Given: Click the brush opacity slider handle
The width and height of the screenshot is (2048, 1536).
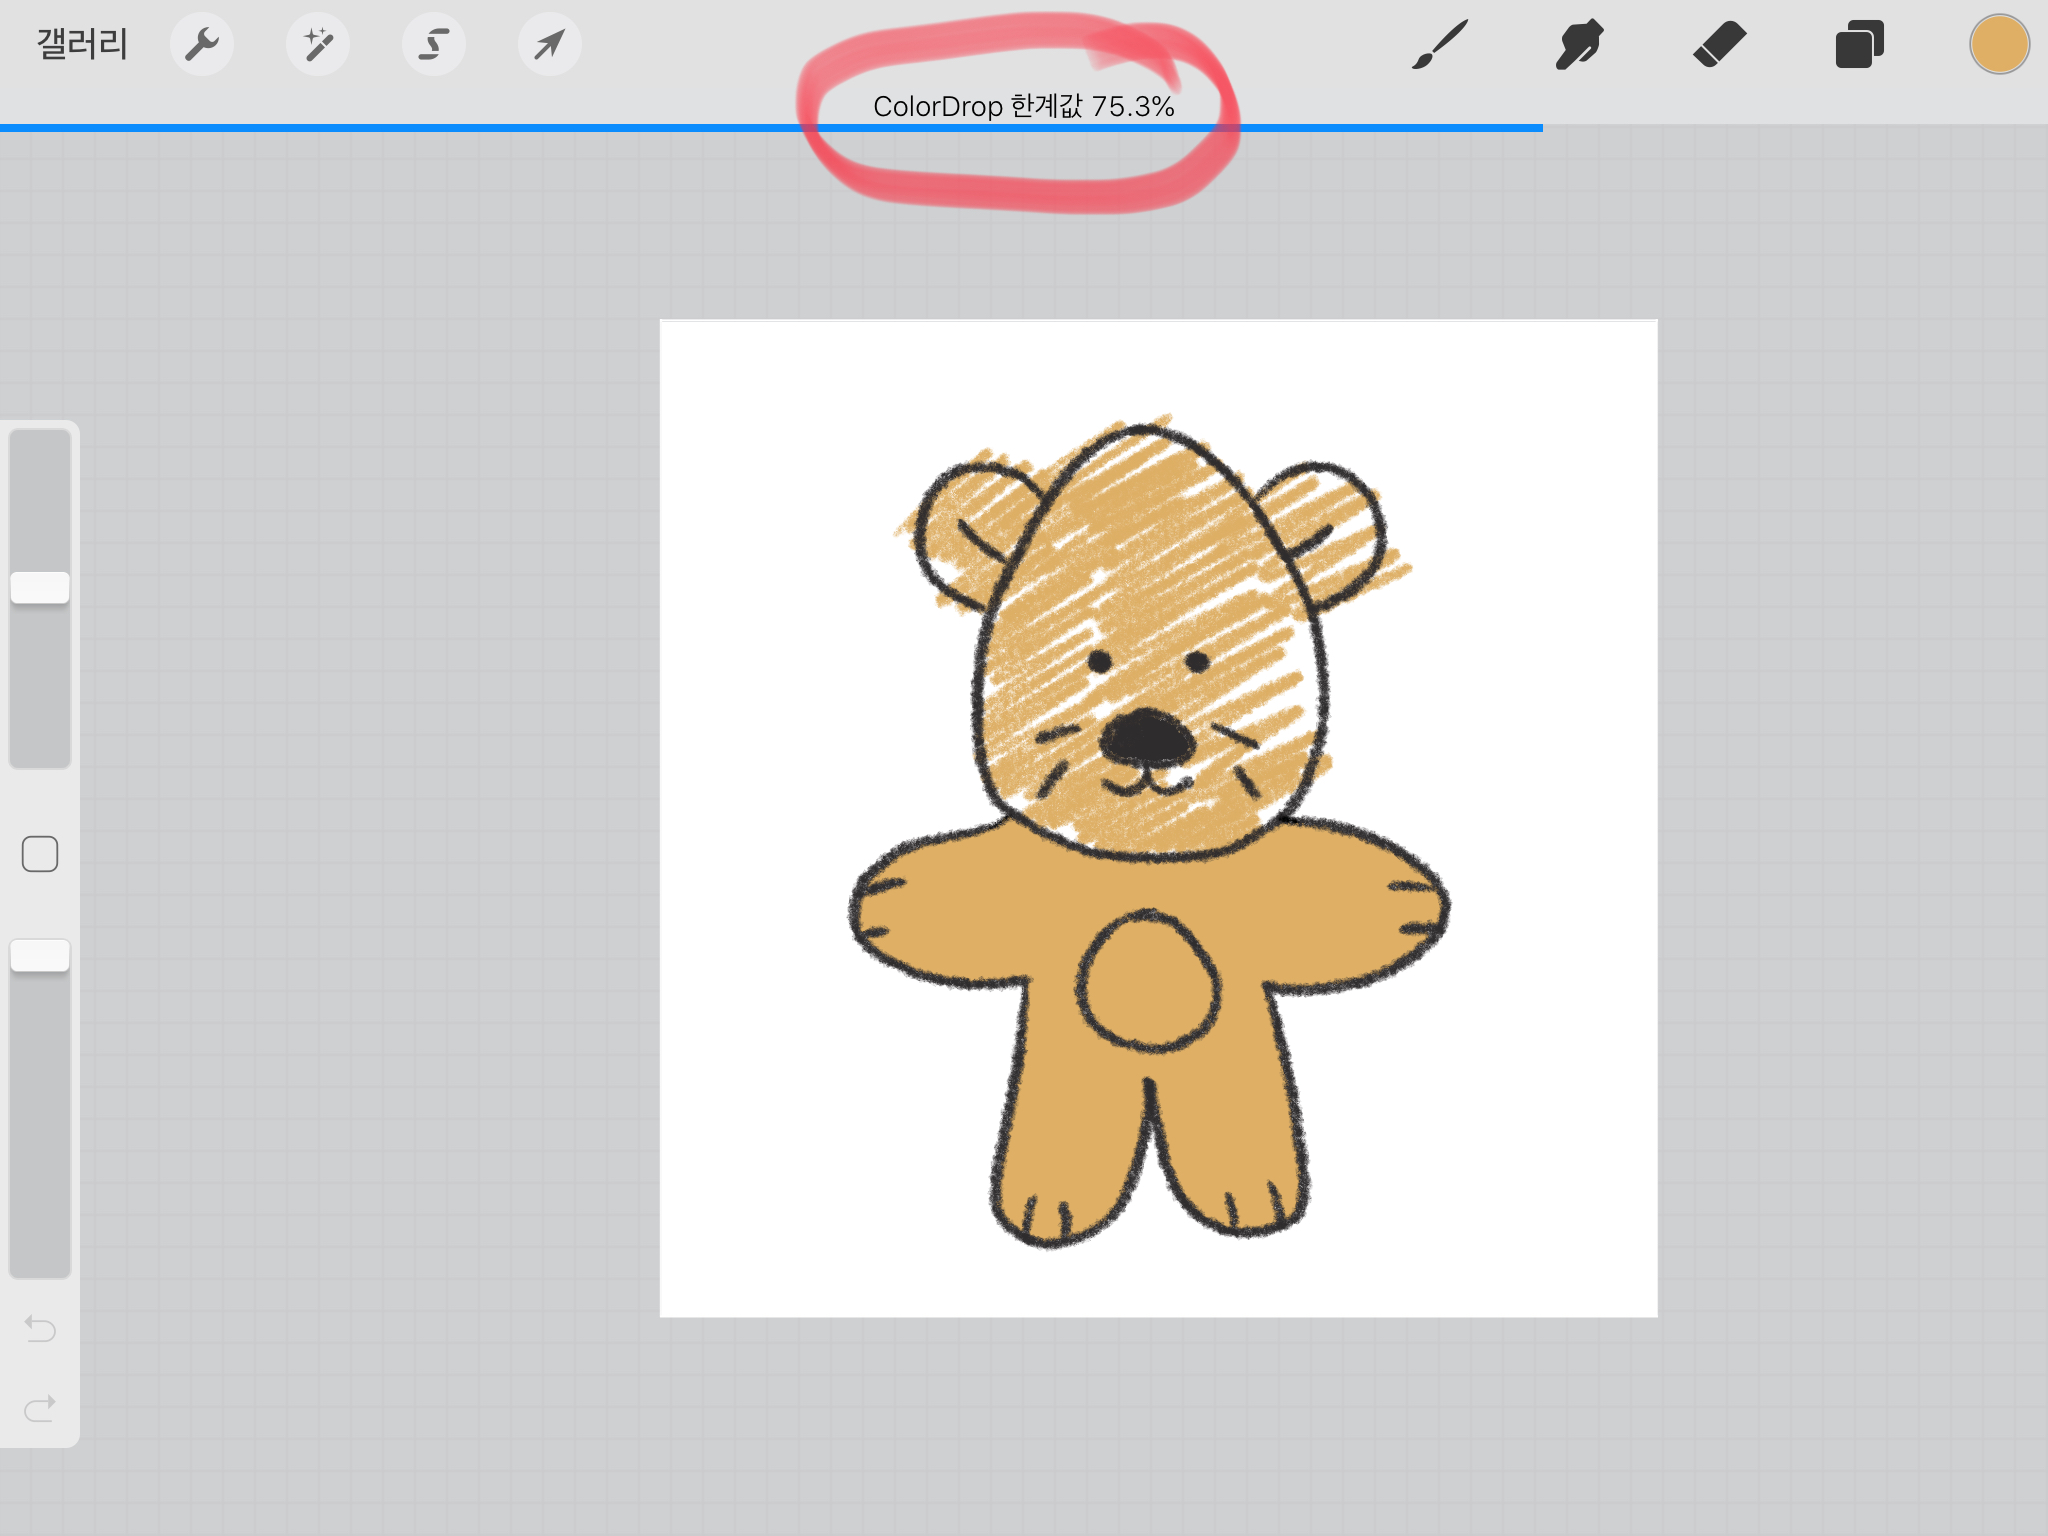Looking at the screenshot, I should coord(40,956).
